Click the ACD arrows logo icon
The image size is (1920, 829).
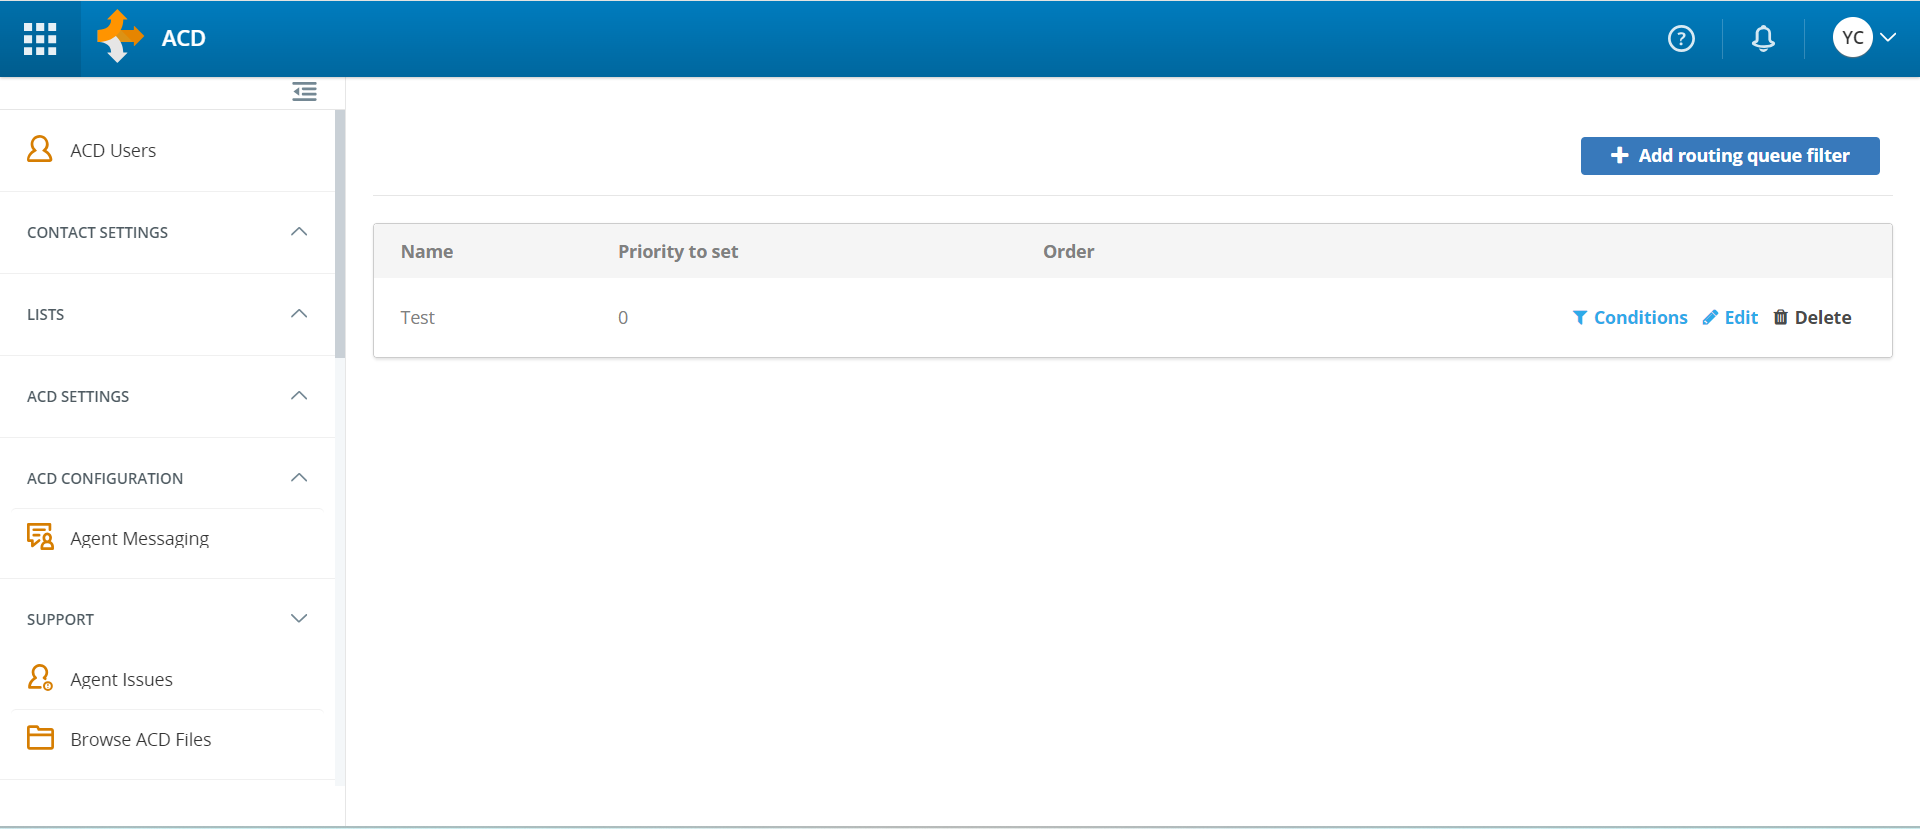(x=119, y=37)
